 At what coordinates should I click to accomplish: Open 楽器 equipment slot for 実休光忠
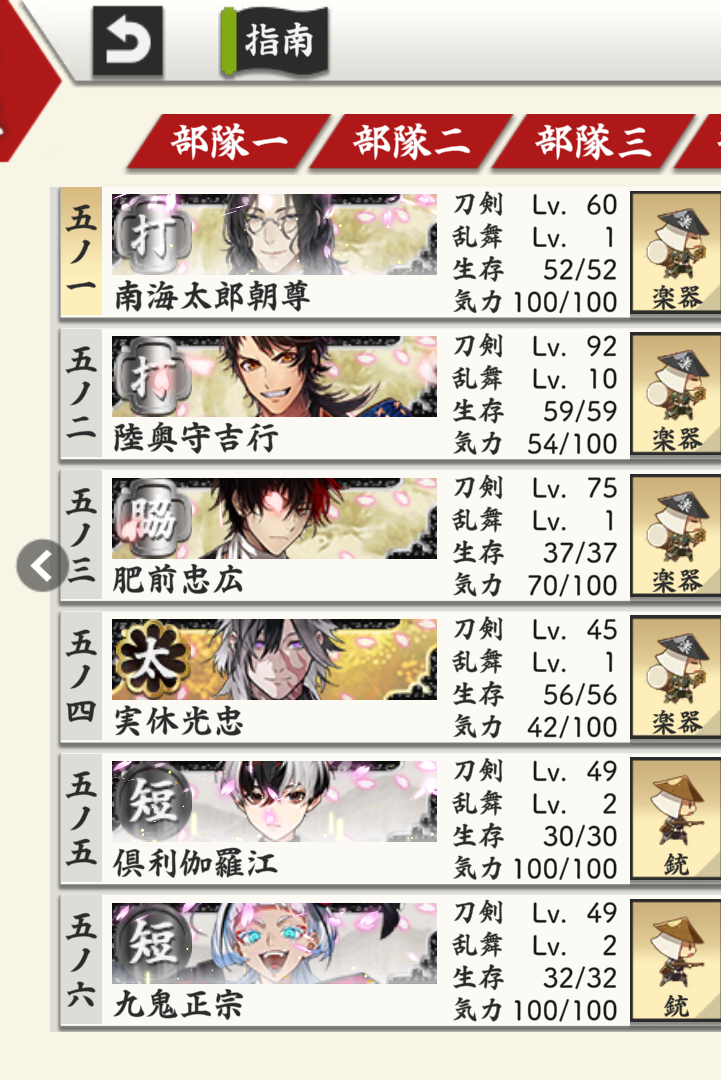(676, 678)
